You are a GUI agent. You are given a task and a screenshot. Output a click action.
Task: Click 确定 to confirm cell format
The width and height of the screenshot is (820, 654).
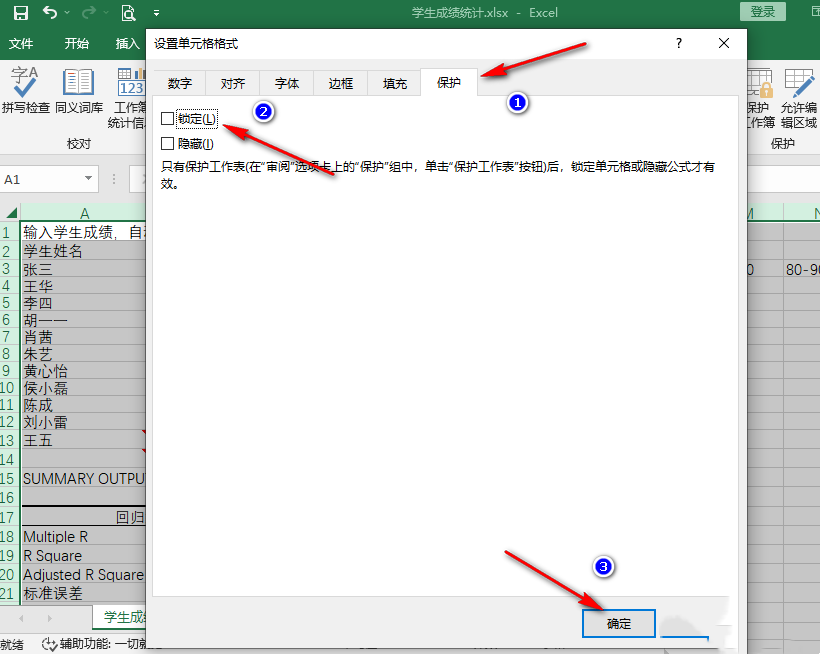[x=619, y=624]
